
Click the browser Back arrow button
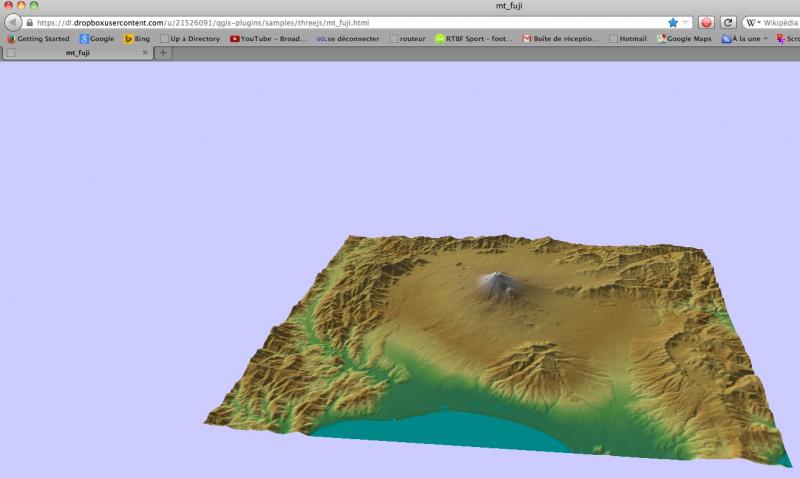(x=13, y=22)
